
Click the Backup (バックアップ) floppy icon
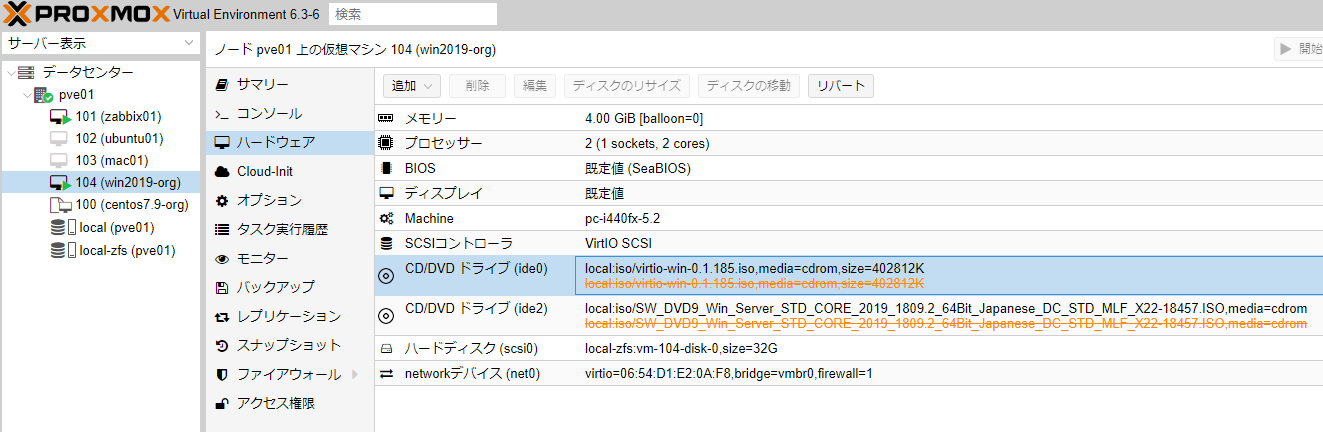coord(223,288)
